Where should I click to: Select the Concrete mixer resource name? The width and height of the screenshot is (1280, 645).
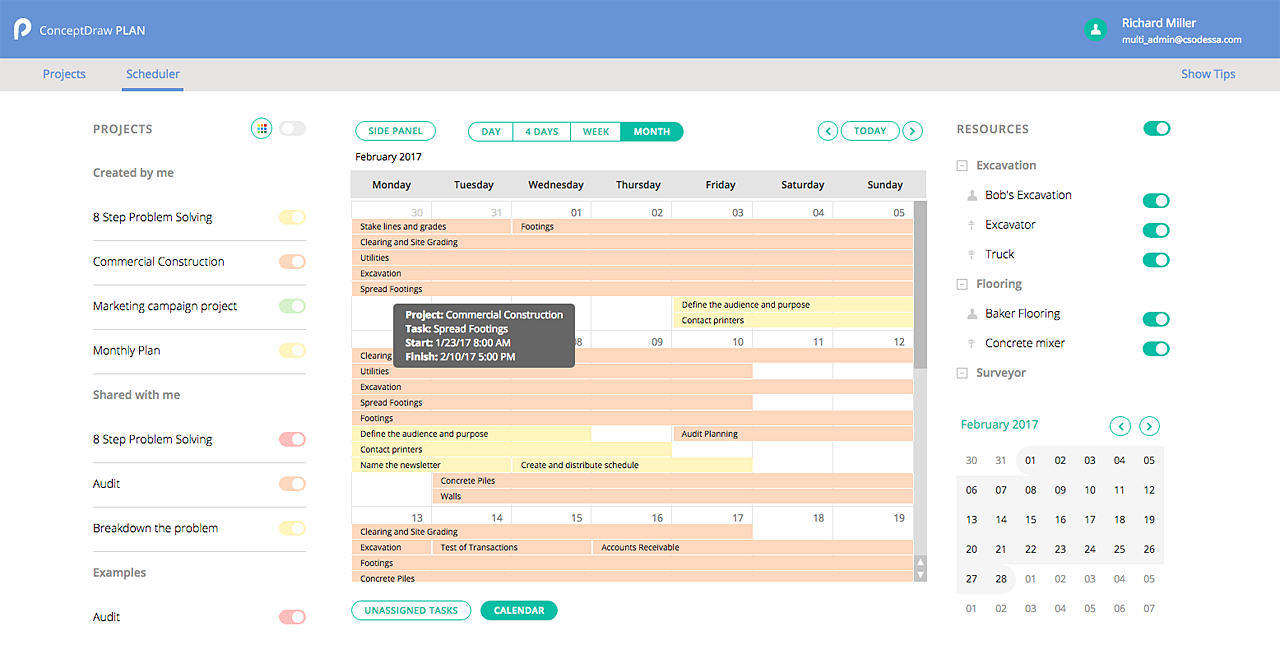[1025, 343]
